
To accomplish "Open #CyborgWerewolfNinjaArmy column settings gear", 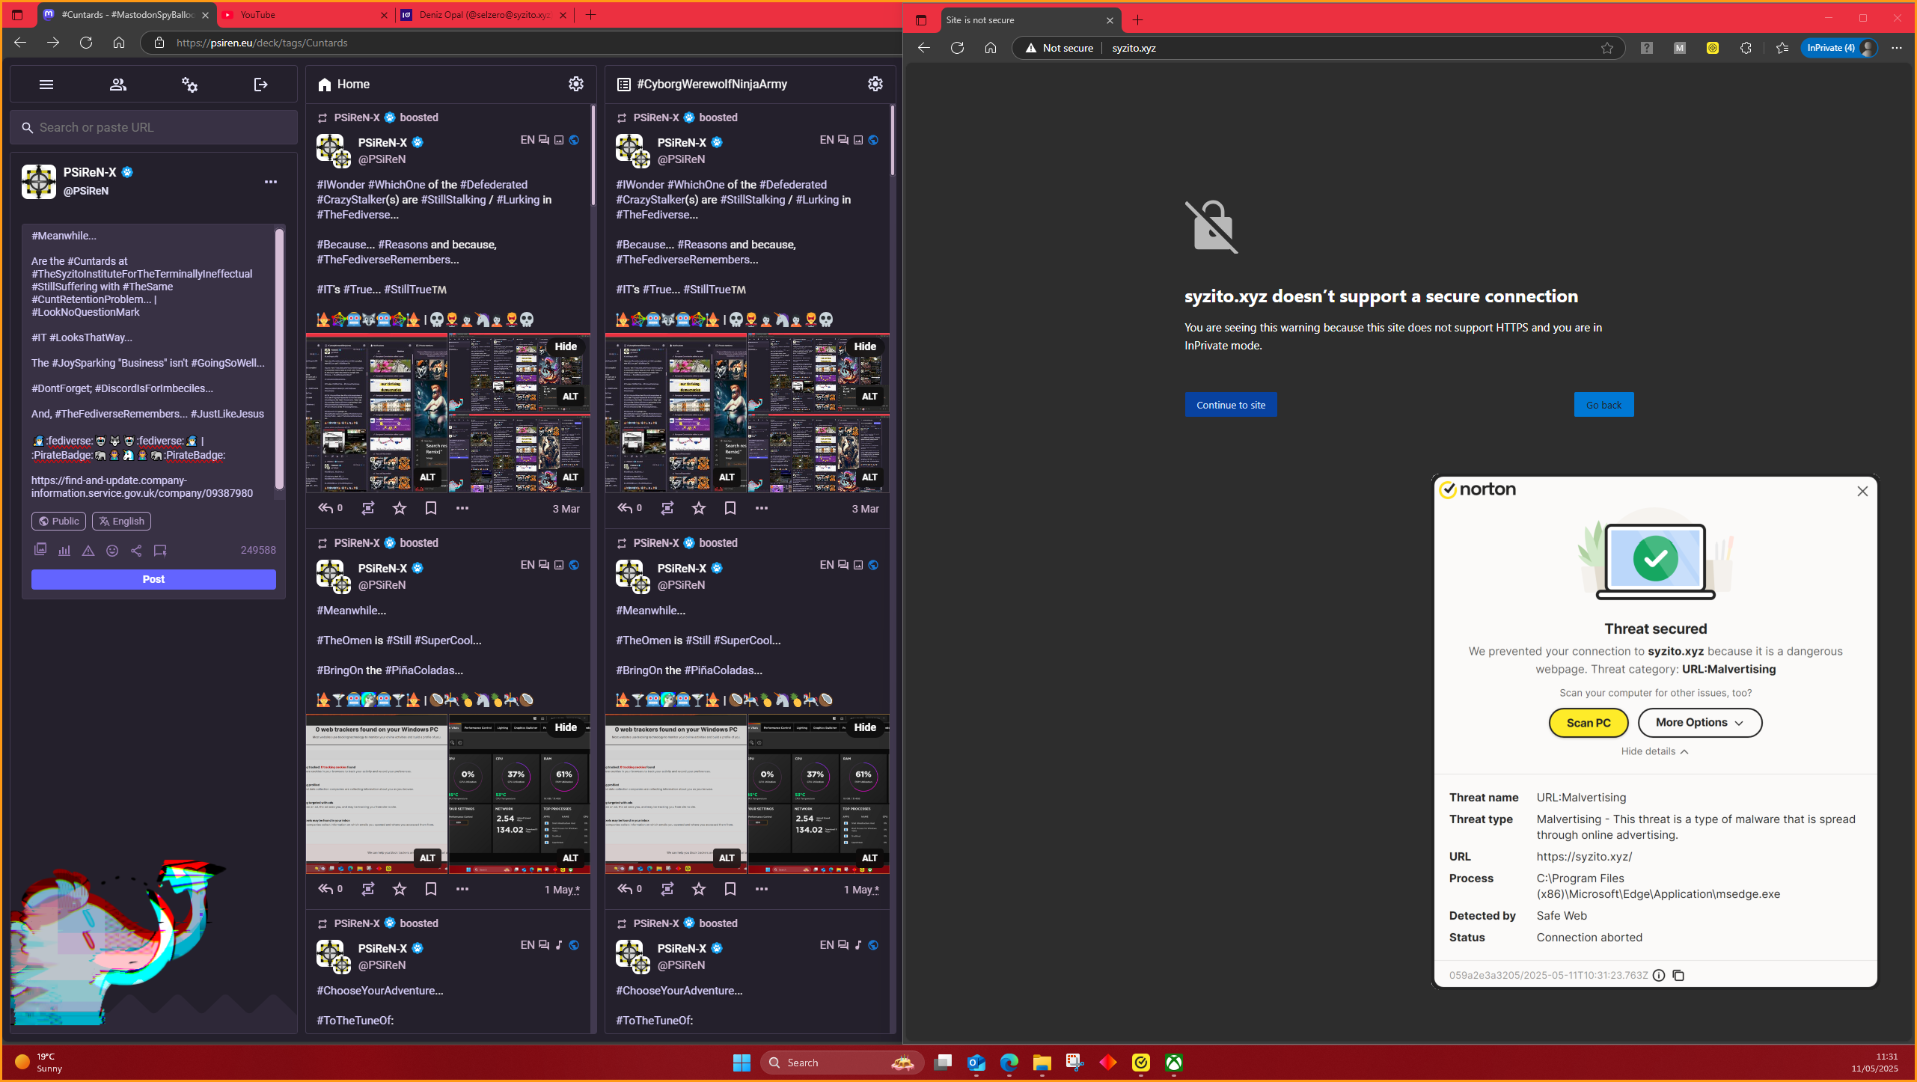I will click(875, 84).
